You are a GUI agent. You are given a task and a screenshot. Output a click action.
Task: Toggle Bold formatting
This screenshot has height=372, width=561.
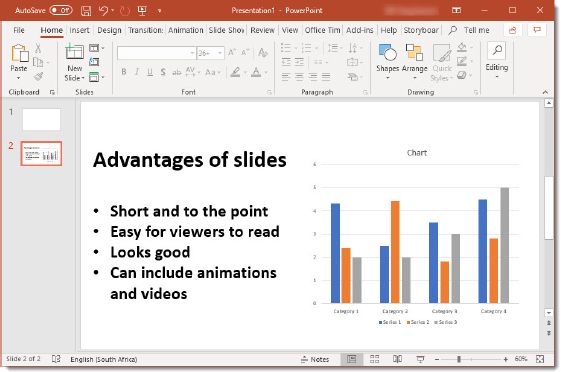123,72
